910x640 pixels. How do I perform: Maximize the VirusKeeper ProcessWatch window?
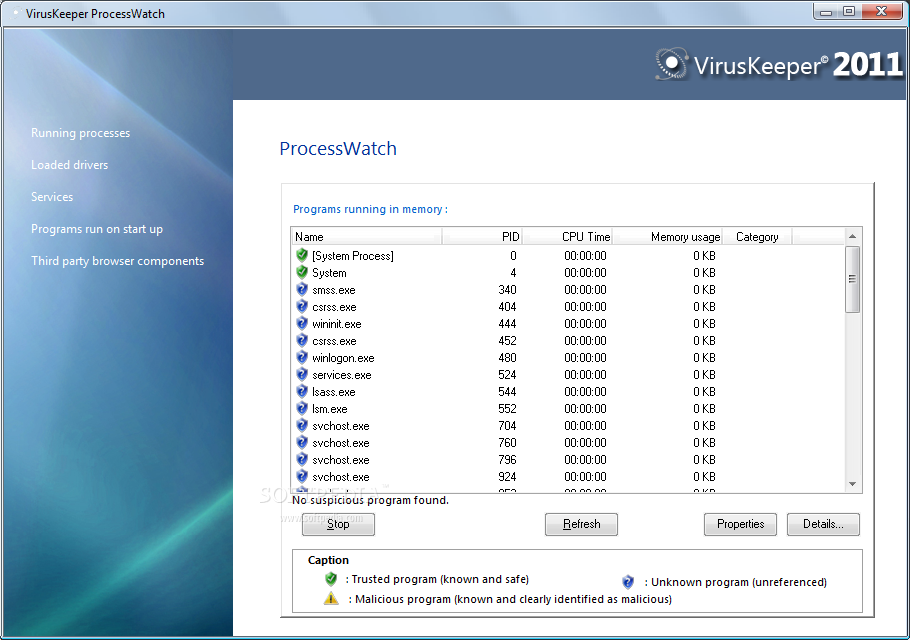point(849,11)
